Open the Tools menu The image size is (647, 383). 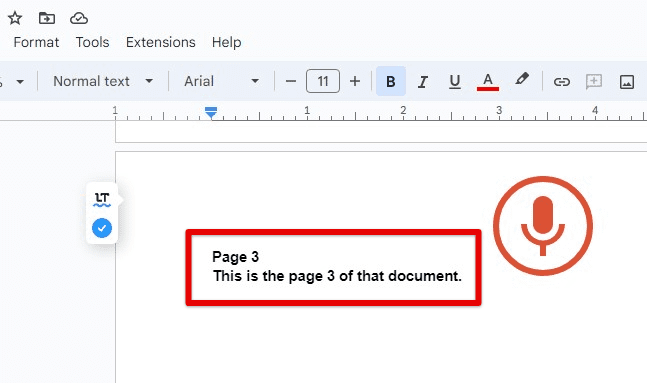pyautogui.click(x=92, y=42)
